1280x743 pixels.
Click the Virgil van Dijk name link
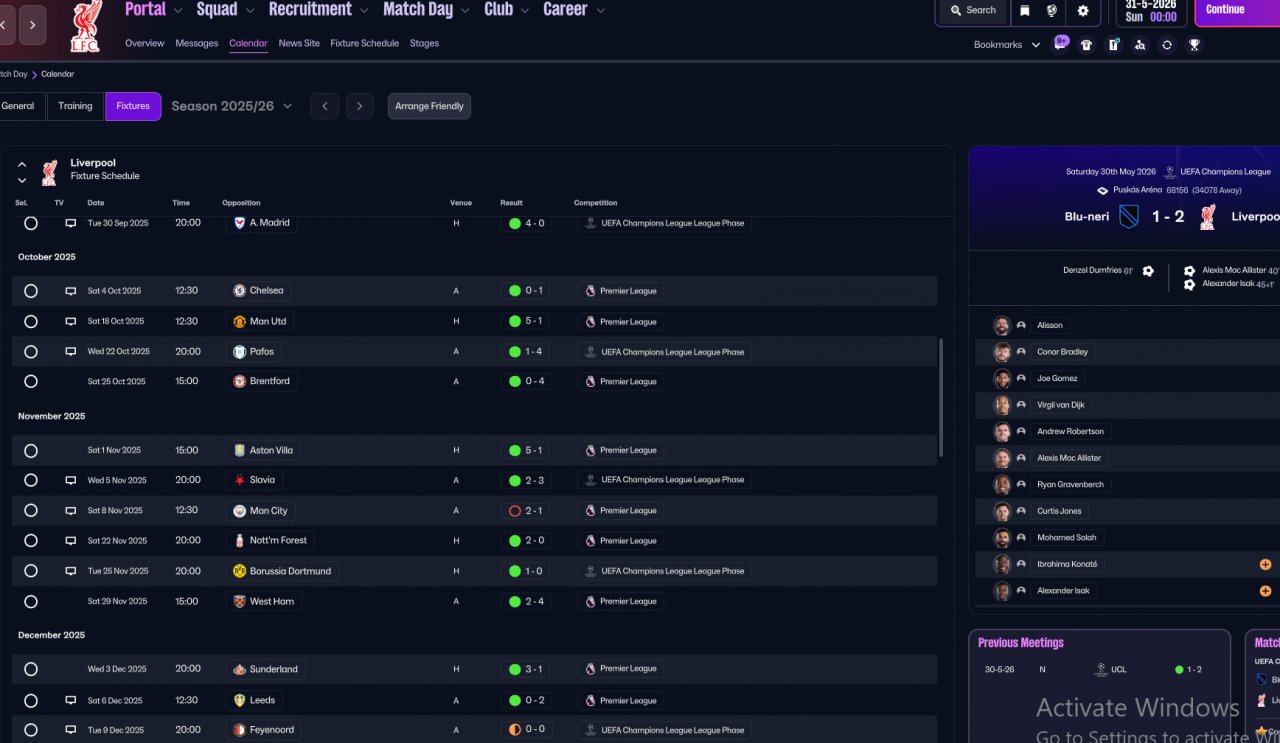(1061, 405)
